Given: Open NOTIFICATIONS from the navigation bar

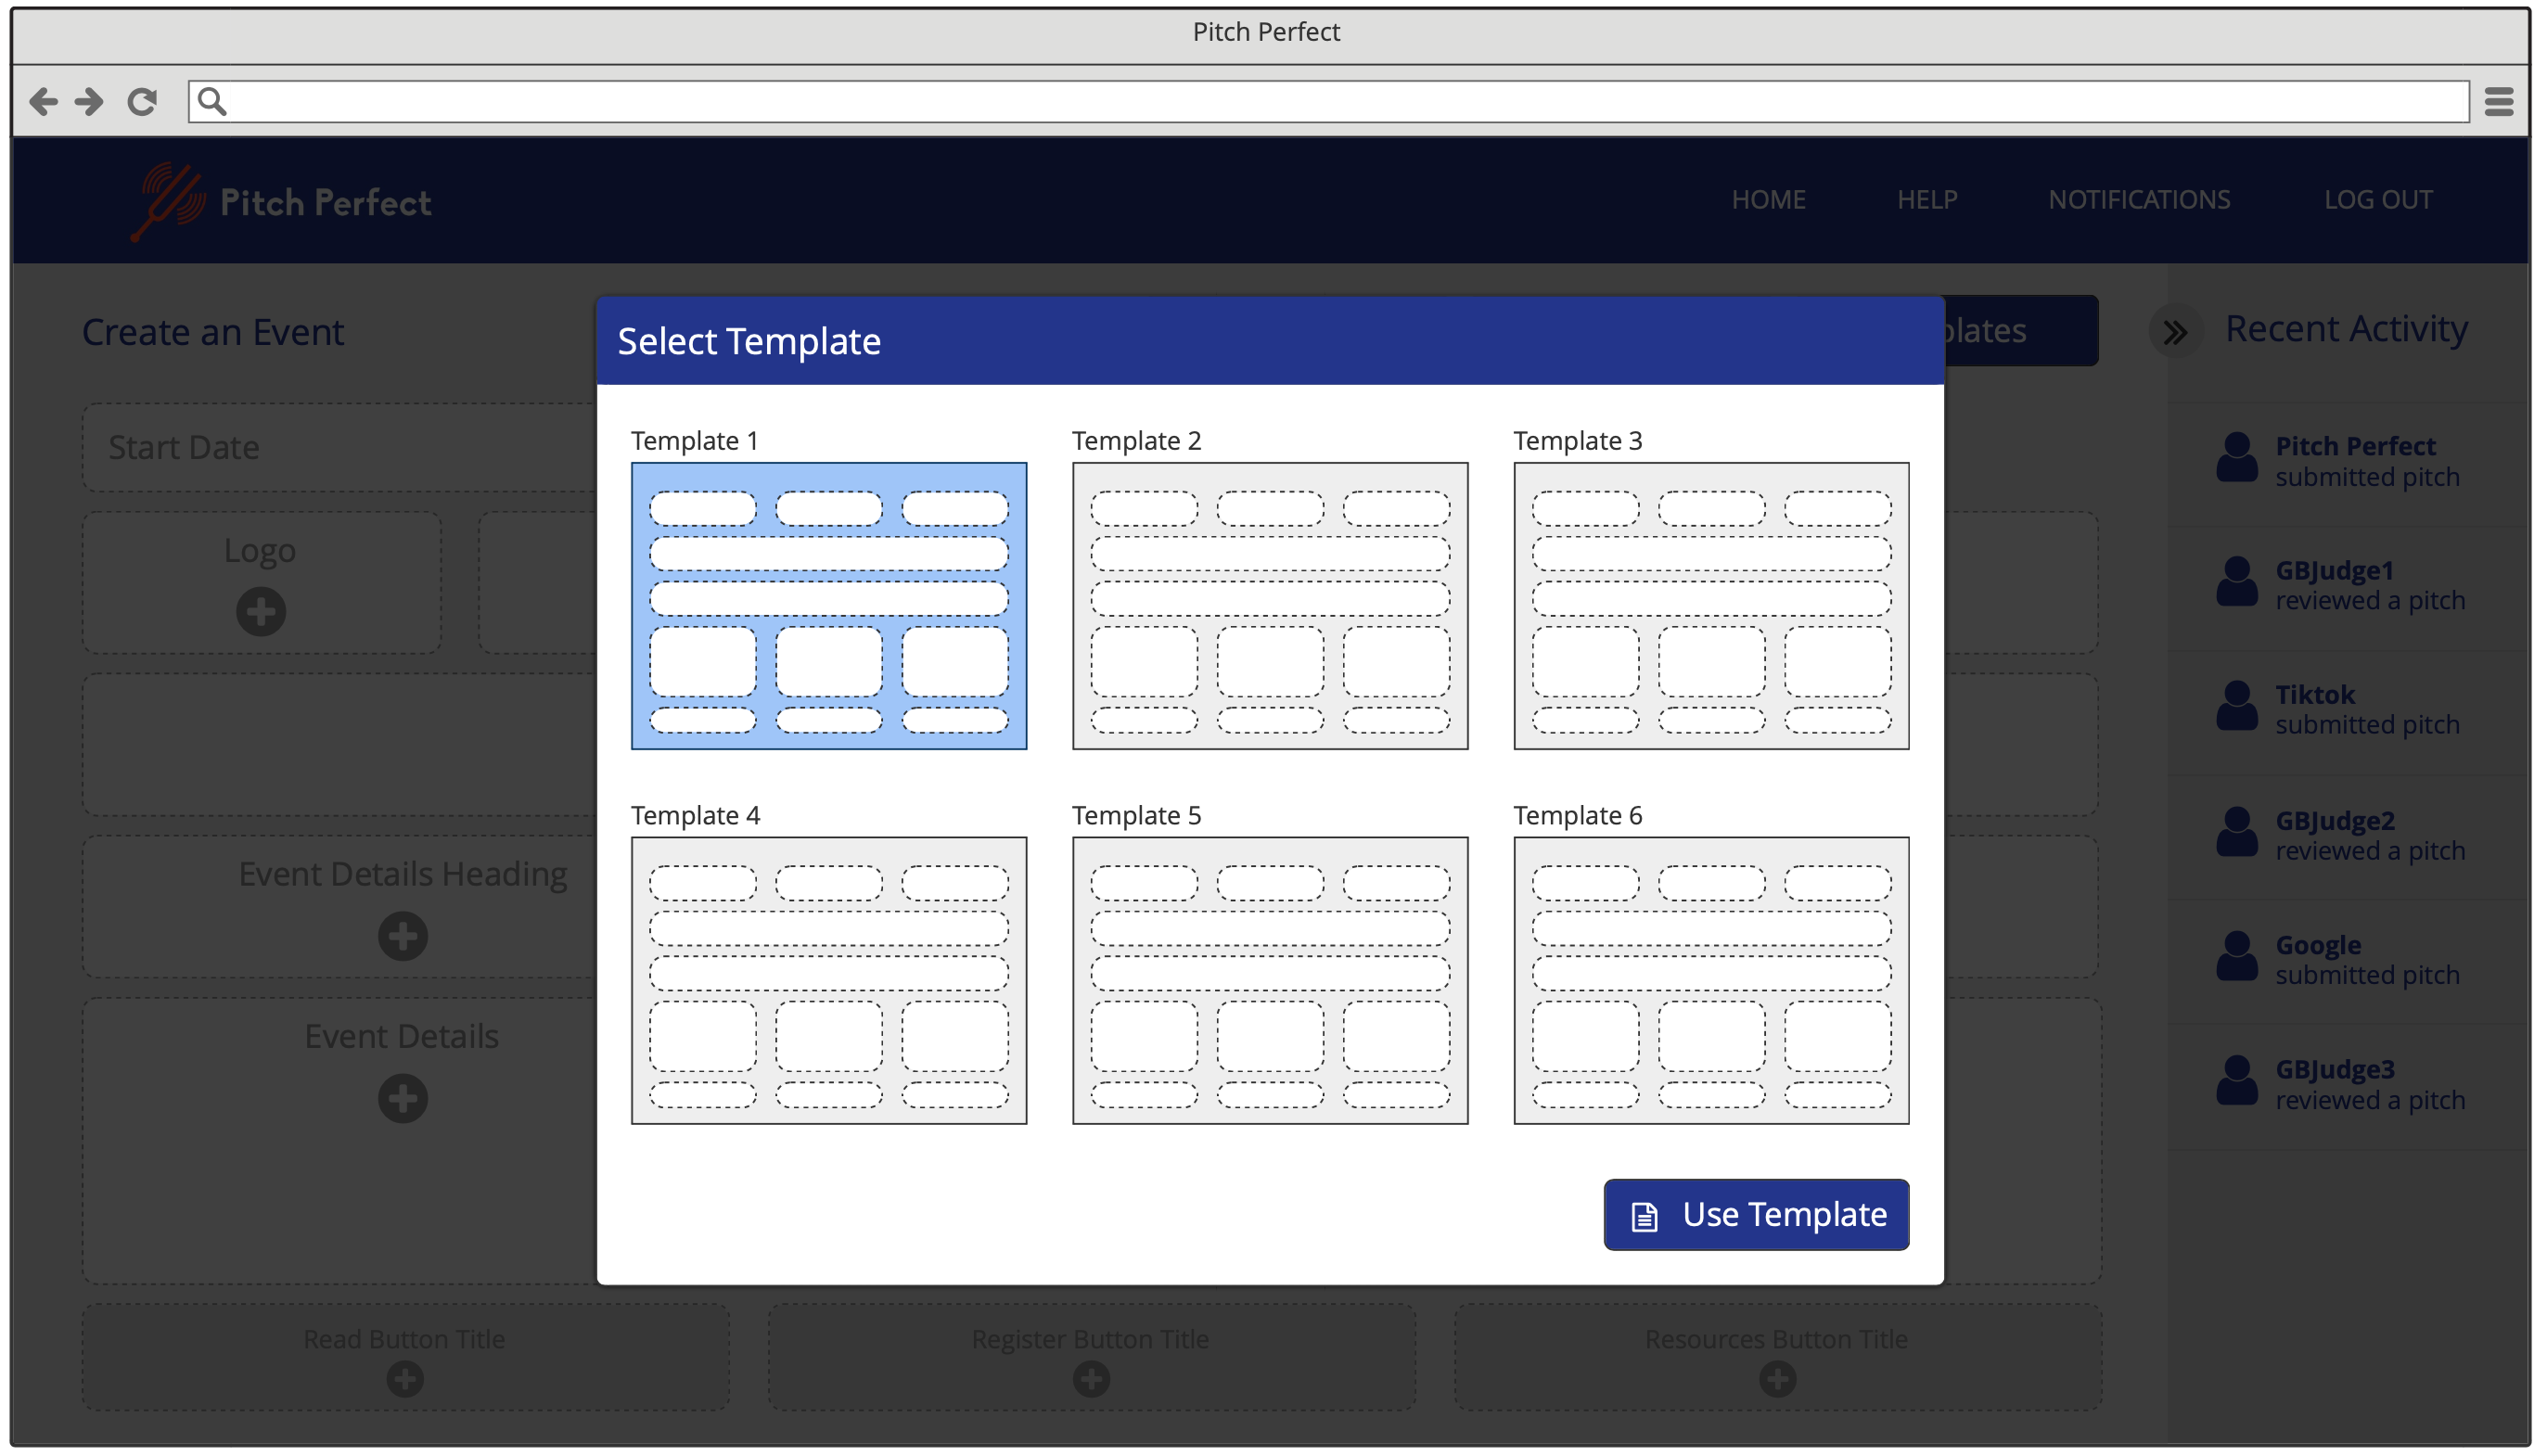Looking at the screenshot, I should pos(2140,199).
